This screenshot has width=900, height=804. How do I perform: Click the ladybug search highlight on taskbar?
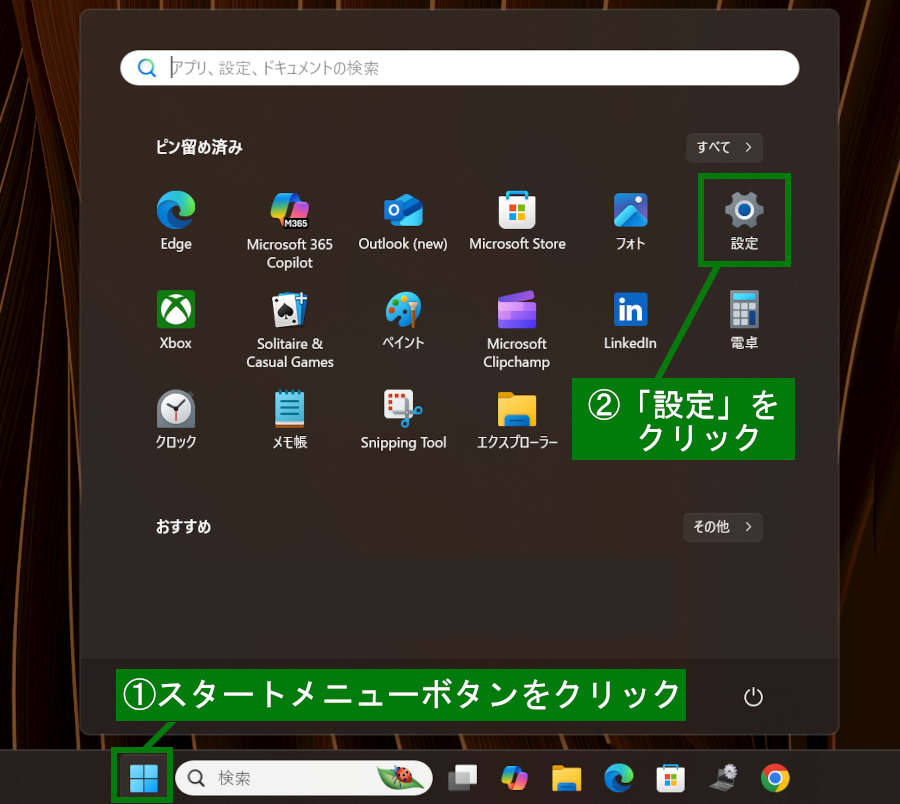pyautogui.click(x=400, y=777)
